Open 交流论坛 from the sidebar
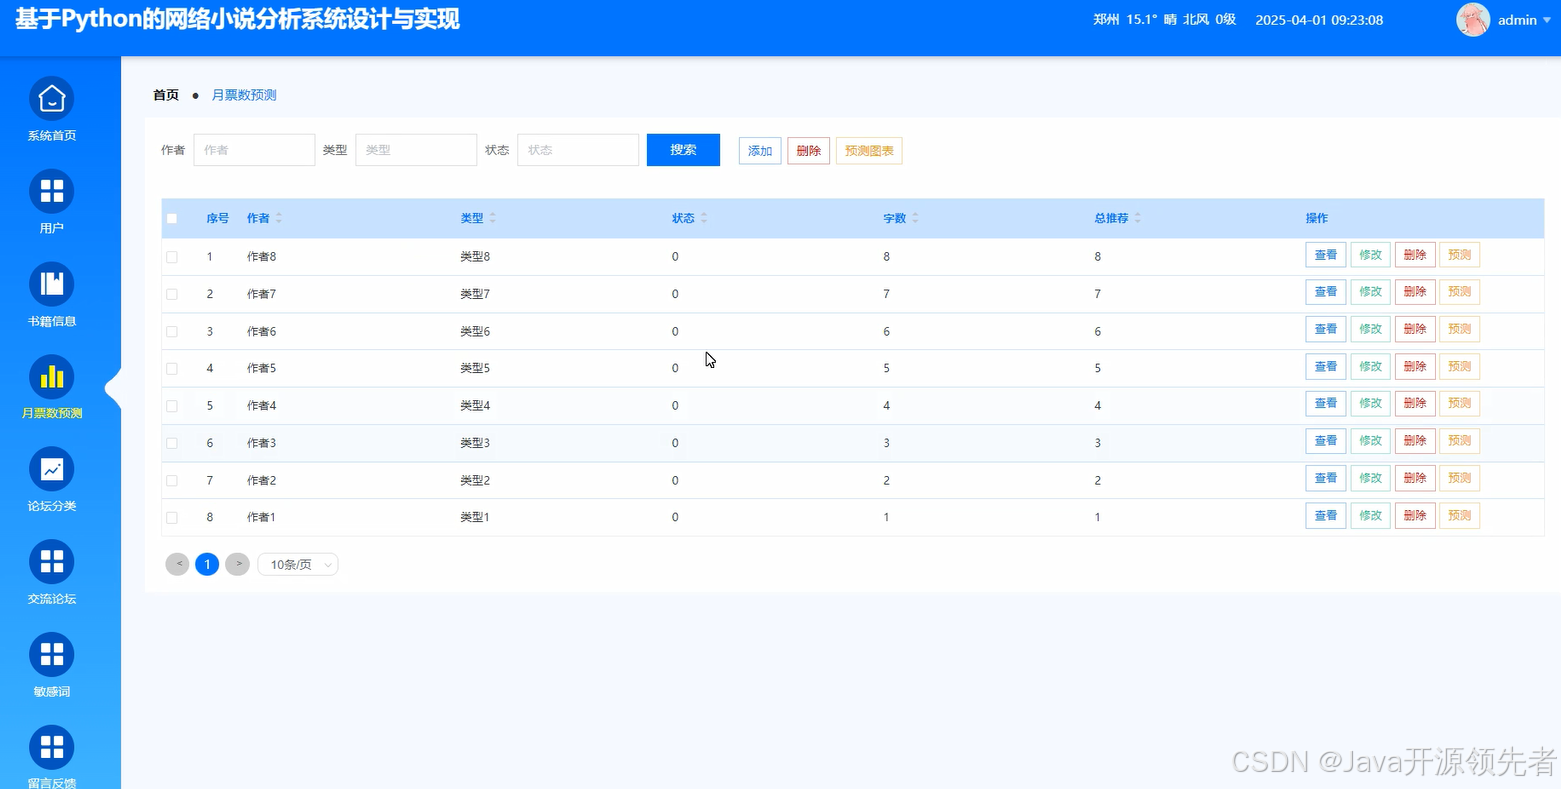 click(x=51, y=570)
